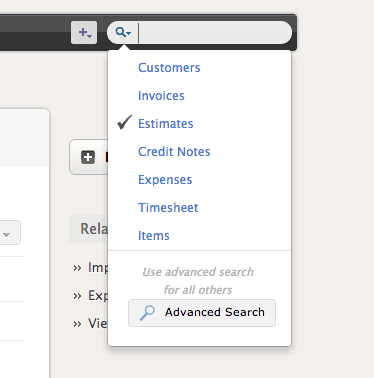Open the quick-create plus dropdown button
The image size is (374, 378).
point(84,33)
